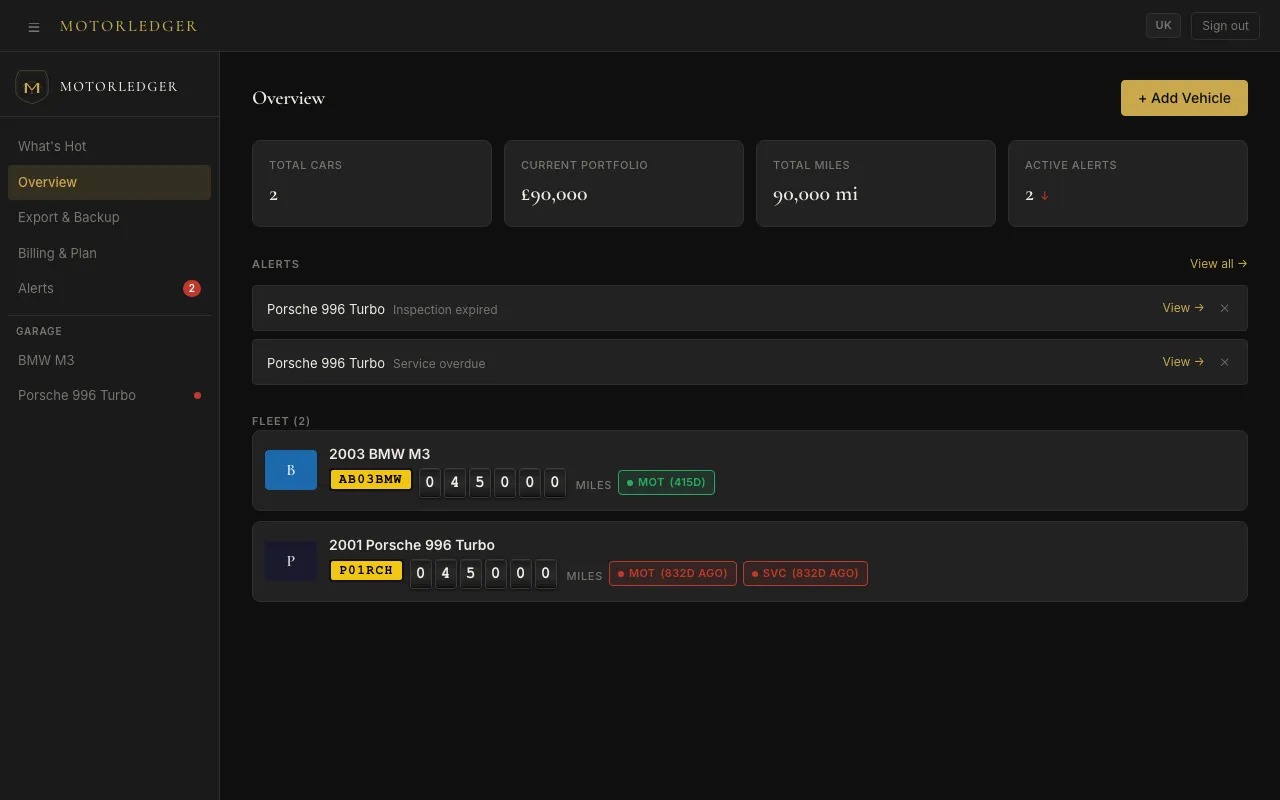Viewport: 1280px width, 800px height.
Task: Open the 2003 BMW M3 fleet card title
Action: 380,454
